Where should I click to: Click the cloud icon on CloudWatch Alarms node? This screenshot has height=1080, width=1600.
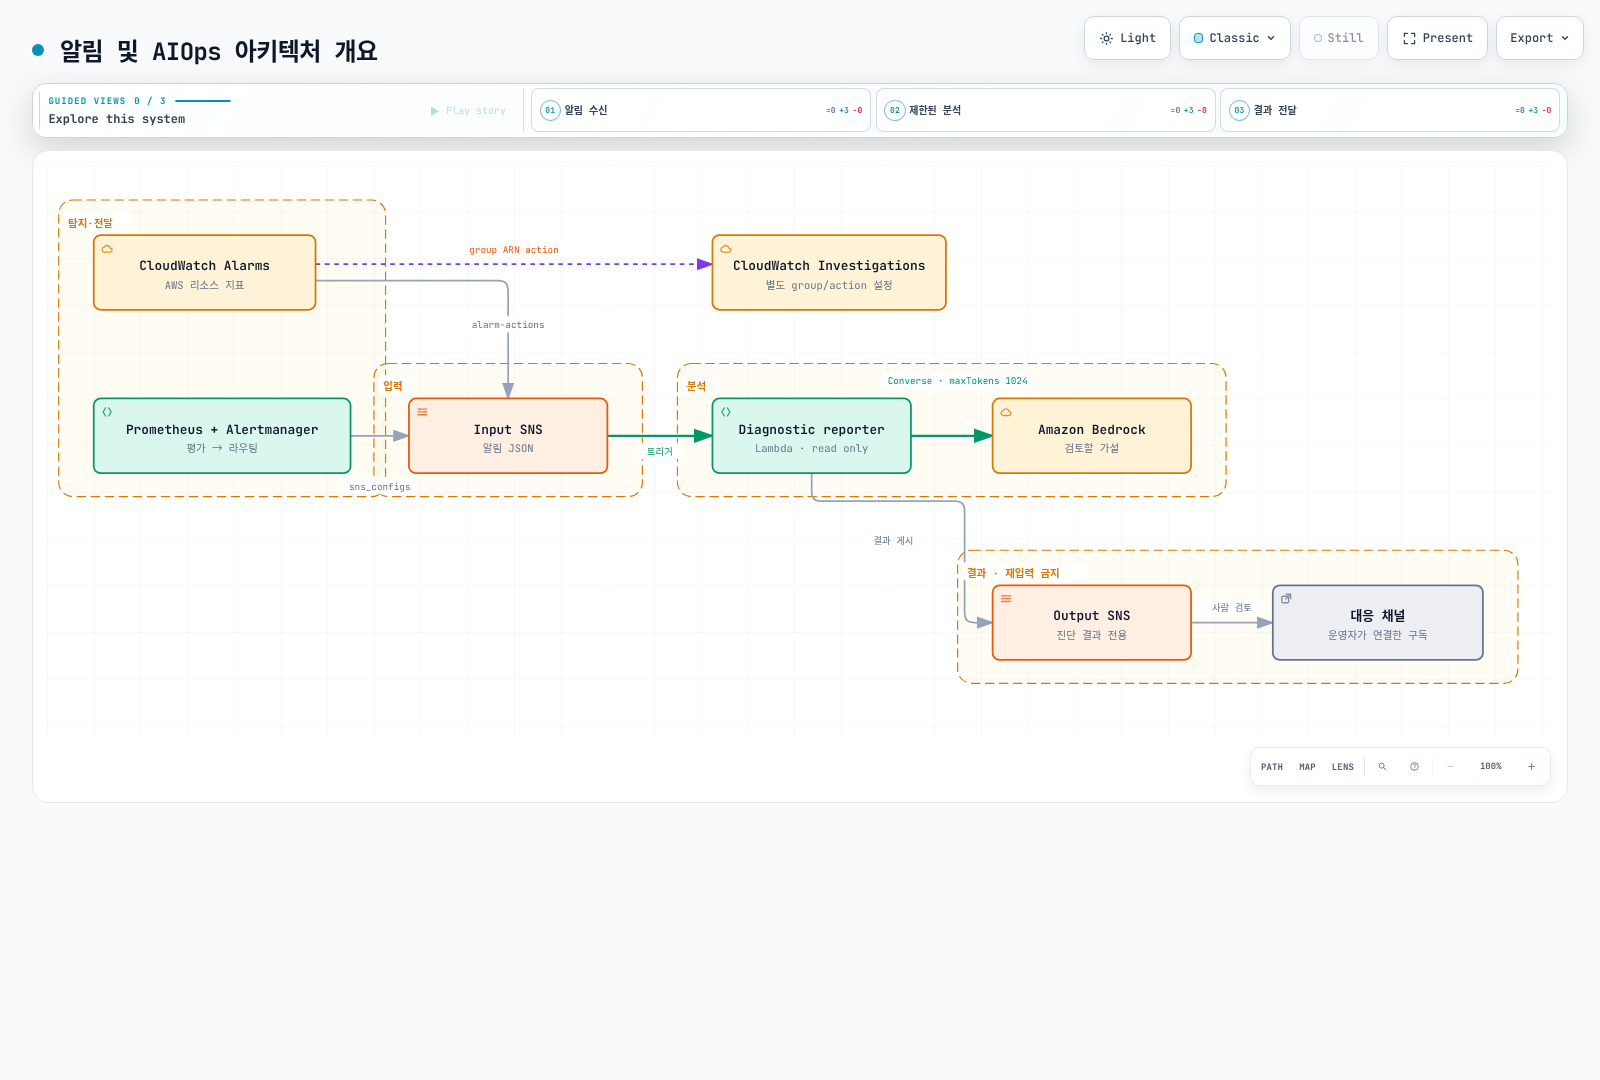tap(107, 249)
